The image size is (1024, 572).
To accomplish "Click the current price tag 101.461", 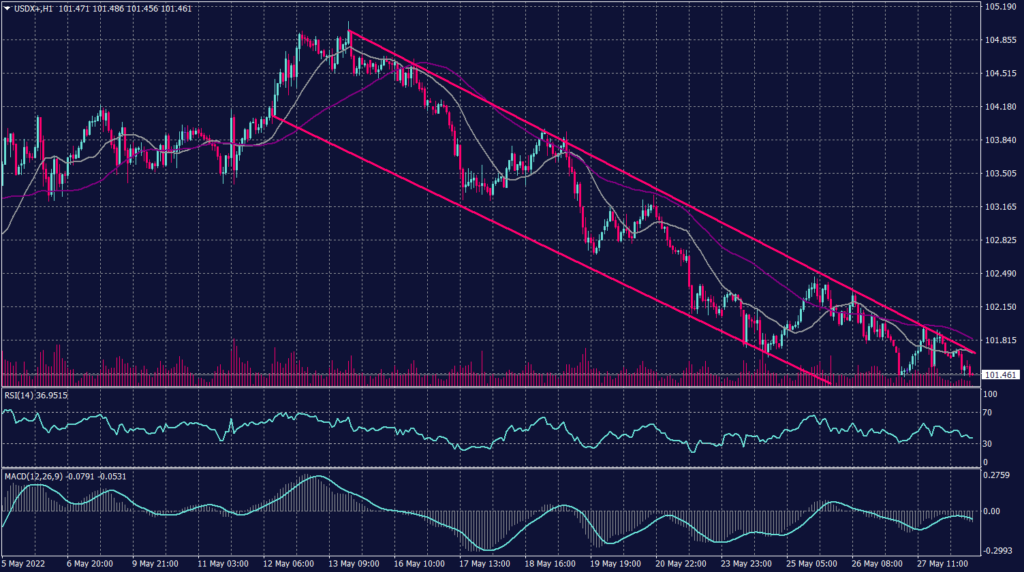I will coord(1000,375).
